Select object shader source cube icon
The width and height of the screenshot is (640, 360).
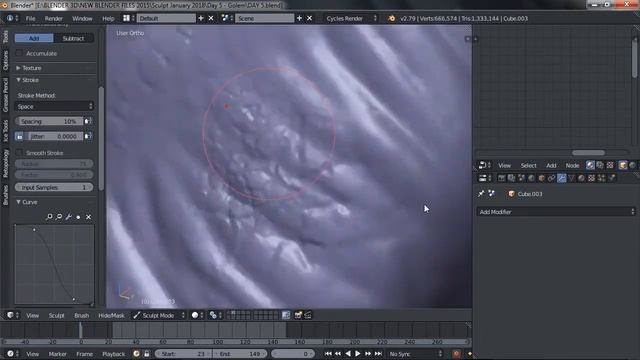click(x=623, y=165)
